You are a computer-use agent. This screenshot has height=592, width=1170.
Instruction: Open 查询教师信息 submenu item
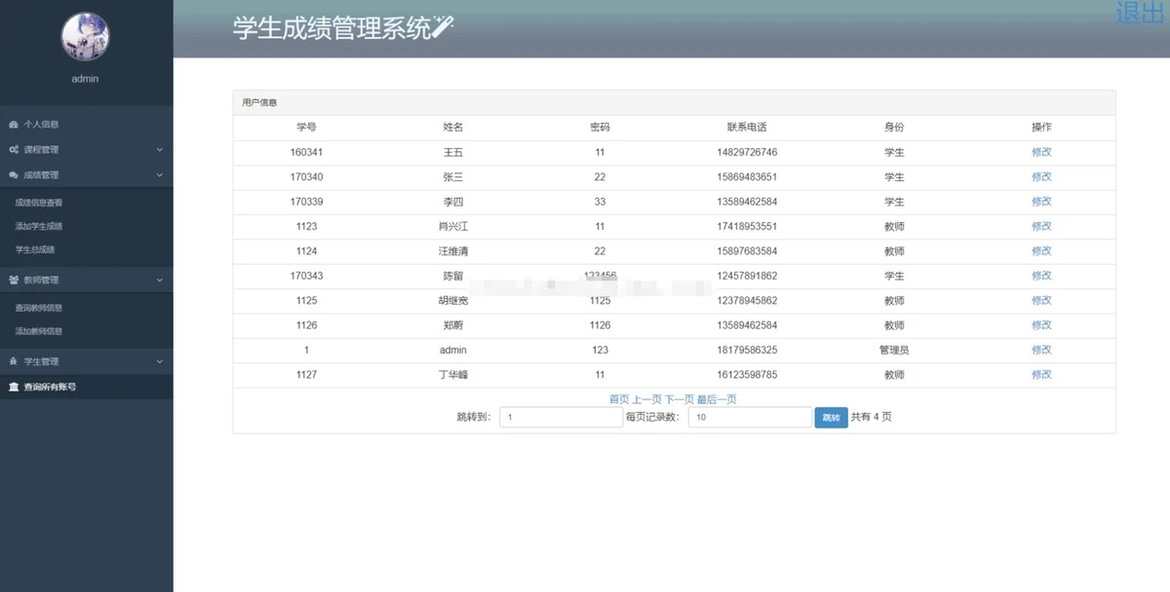(x=39, y=308)
